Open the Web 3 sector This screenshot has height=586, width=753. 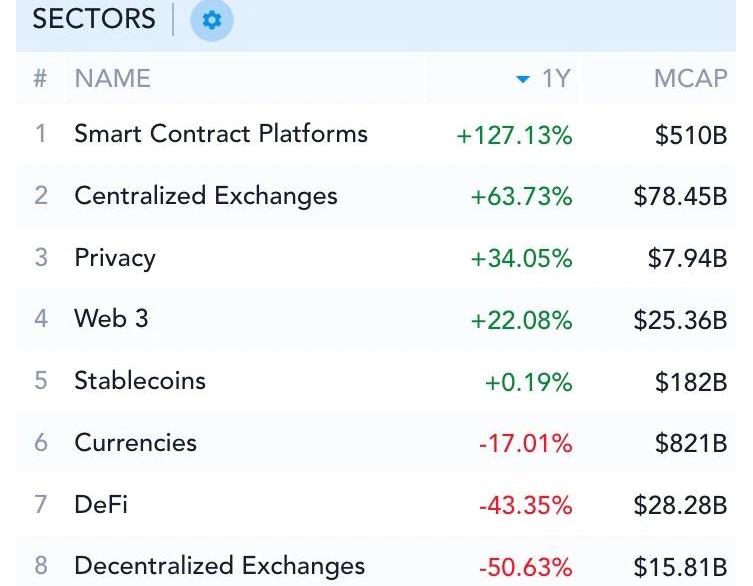point(111,319)
